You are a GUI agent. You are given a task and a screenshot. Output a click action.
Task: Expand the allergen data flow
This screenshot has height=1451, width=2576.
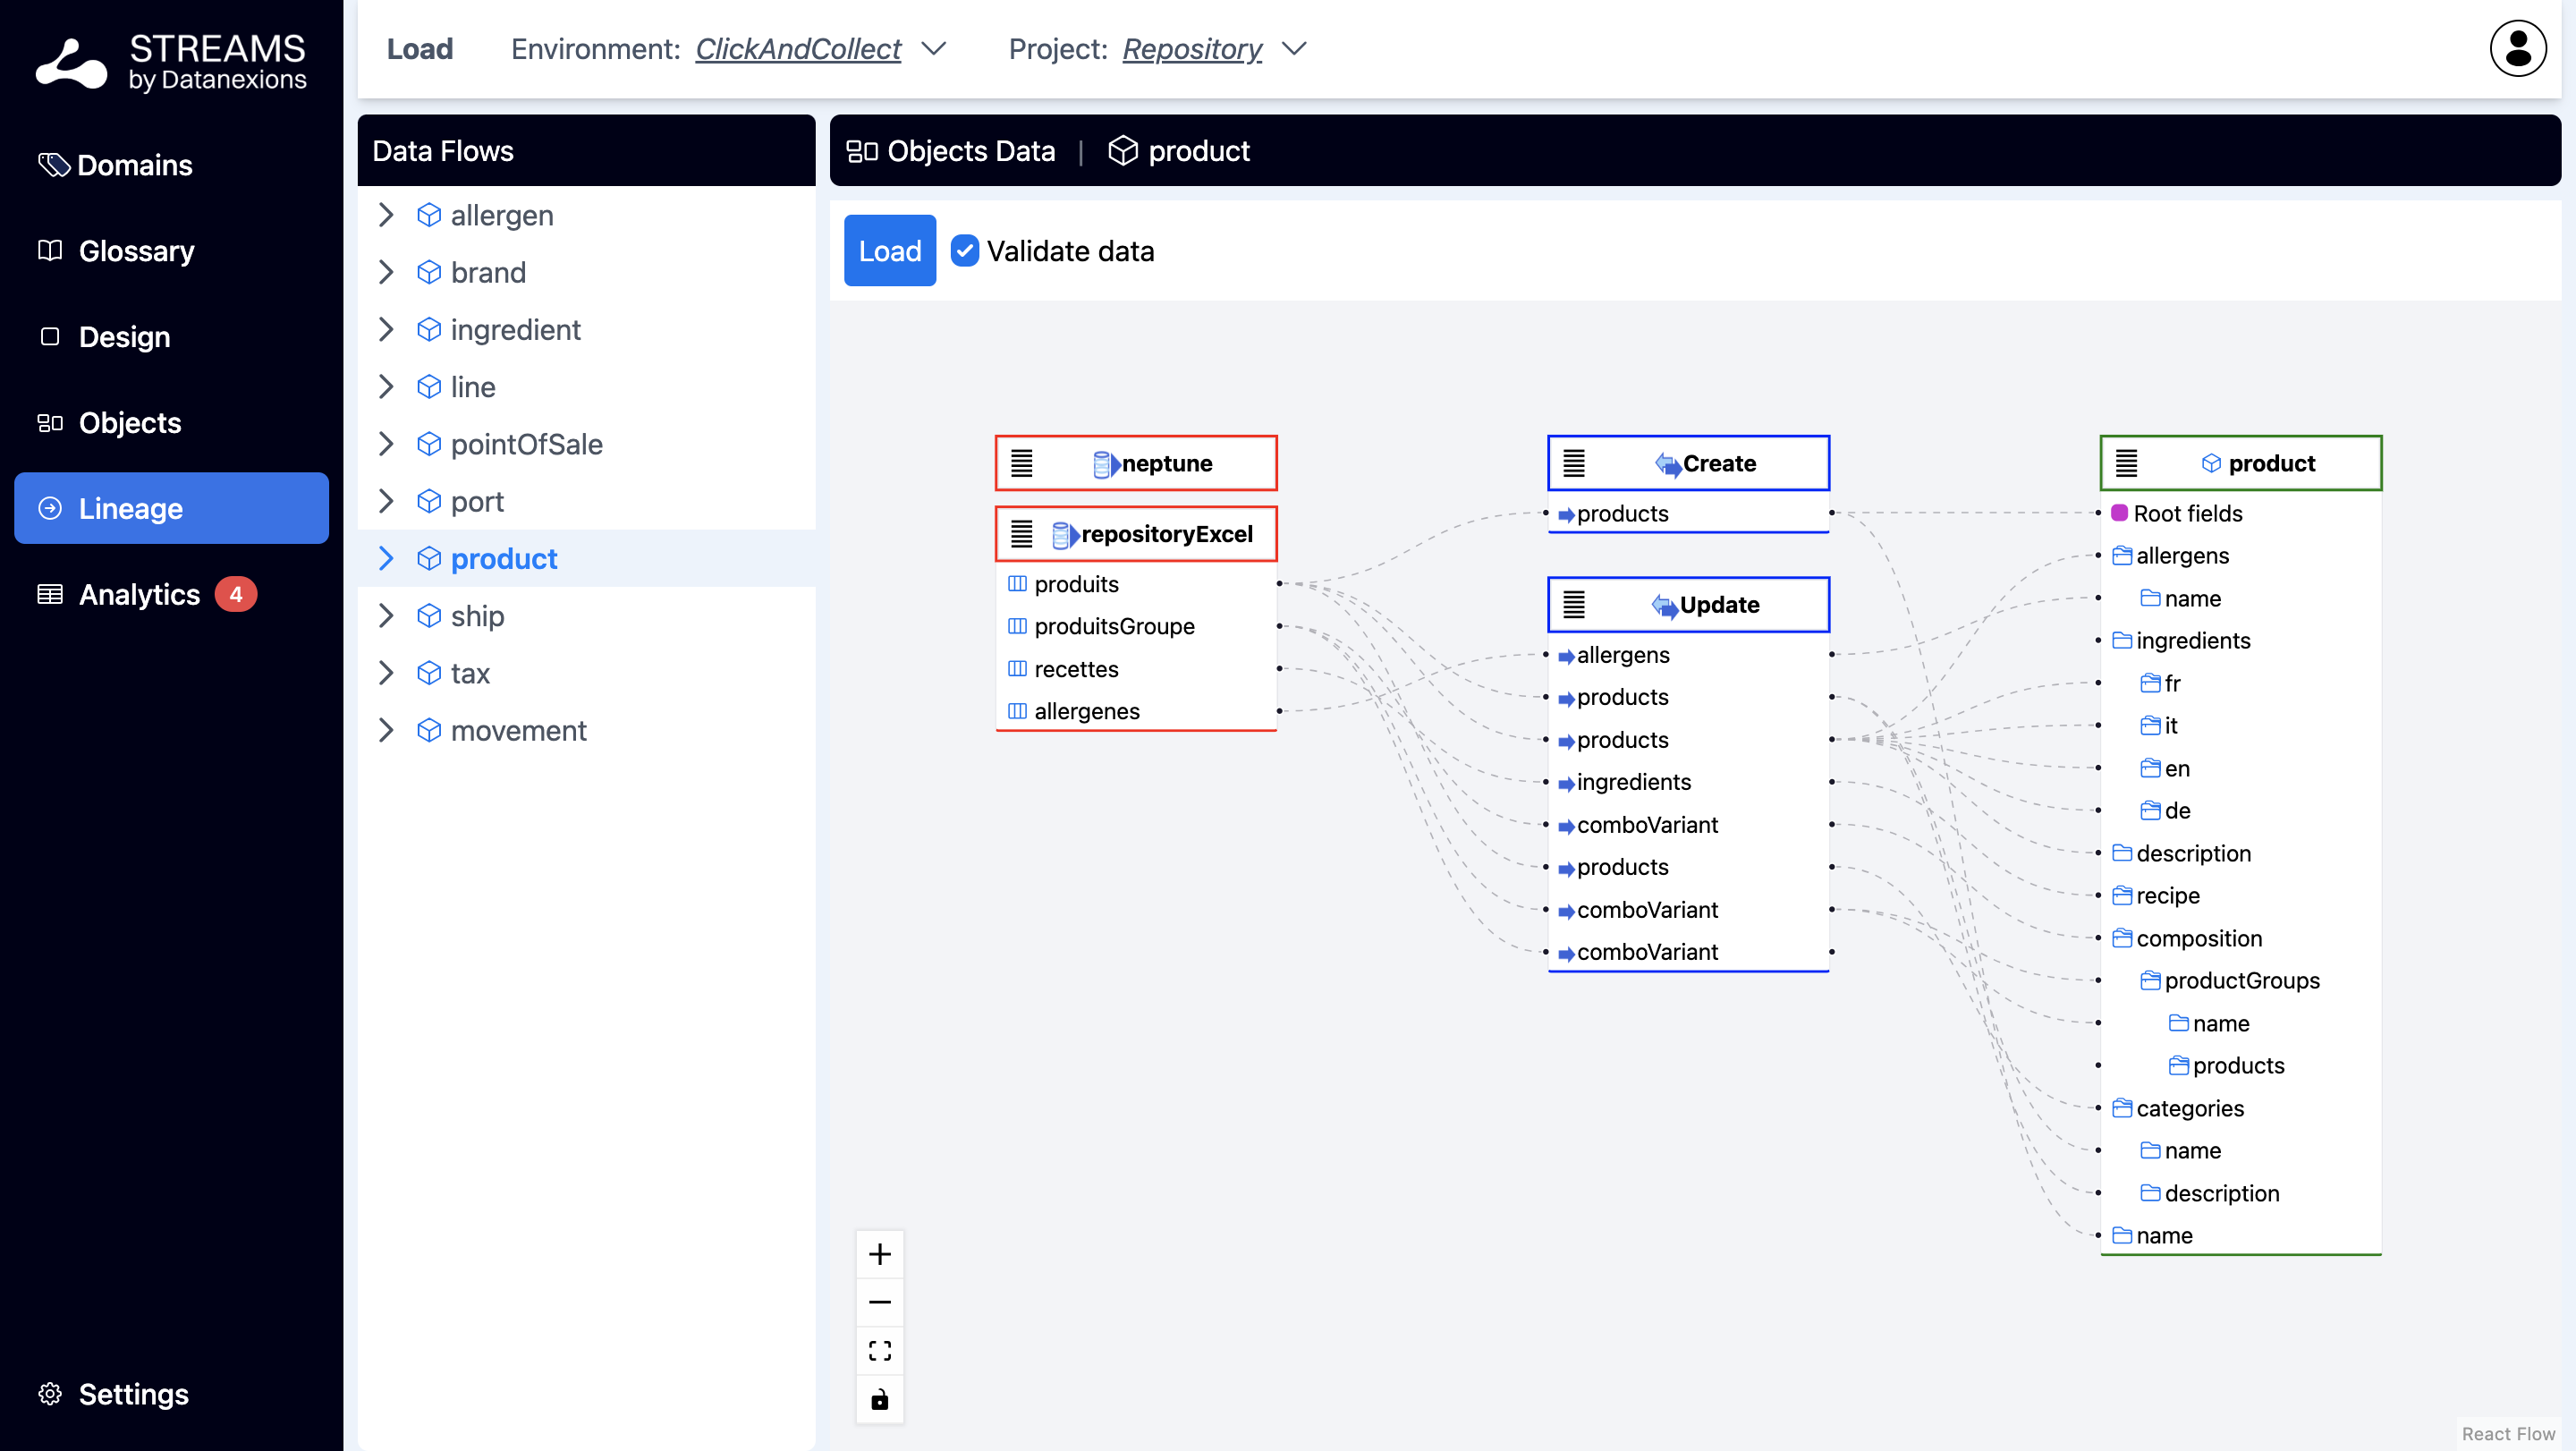(x=386, y=215)
